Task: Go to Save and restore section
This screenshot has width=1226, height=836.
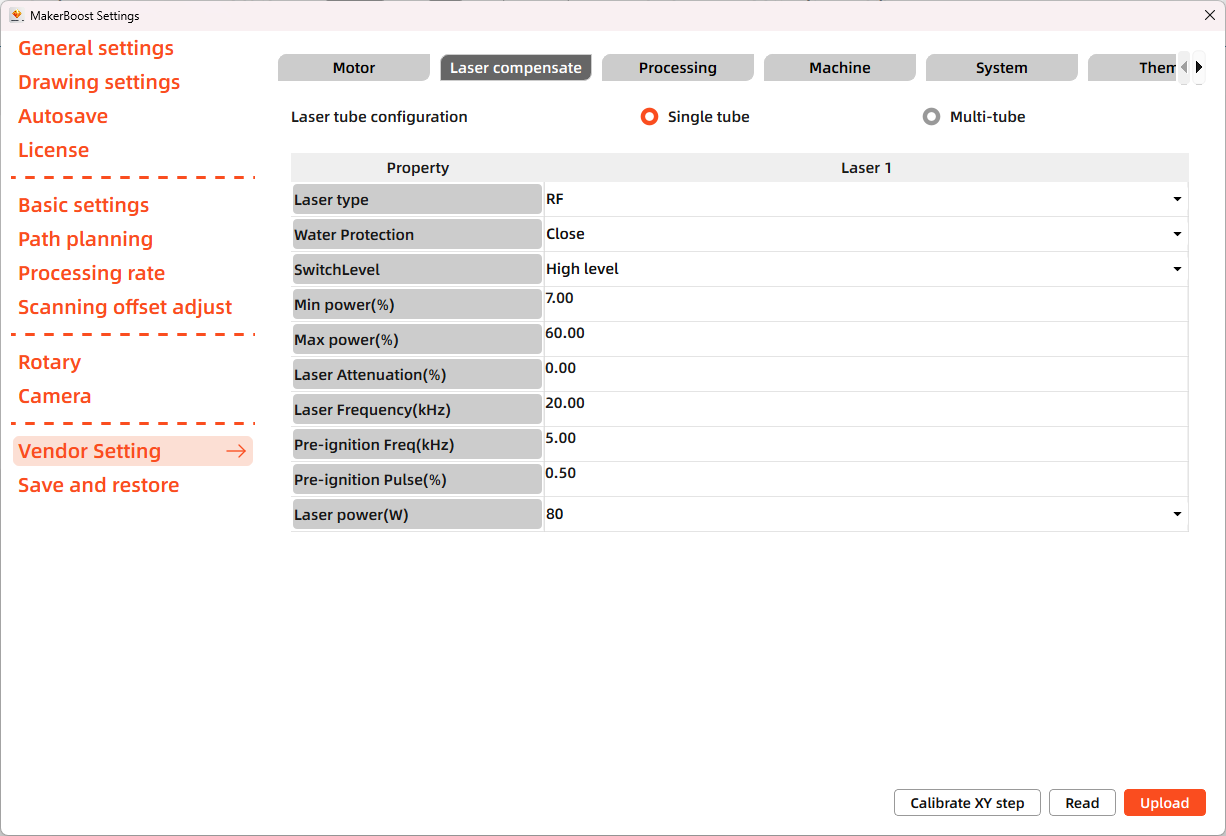Action: (98, 485)
